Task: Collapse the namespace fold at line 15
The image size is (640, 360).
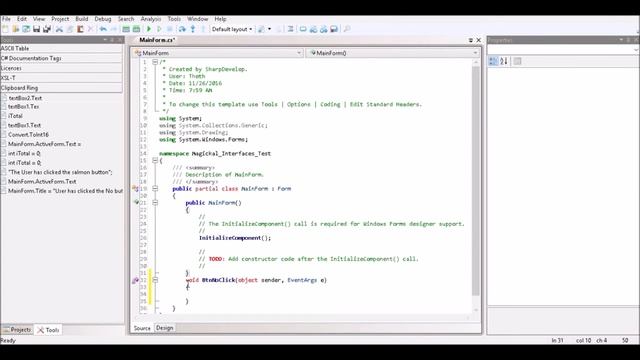Action: [x=155, y=160]
